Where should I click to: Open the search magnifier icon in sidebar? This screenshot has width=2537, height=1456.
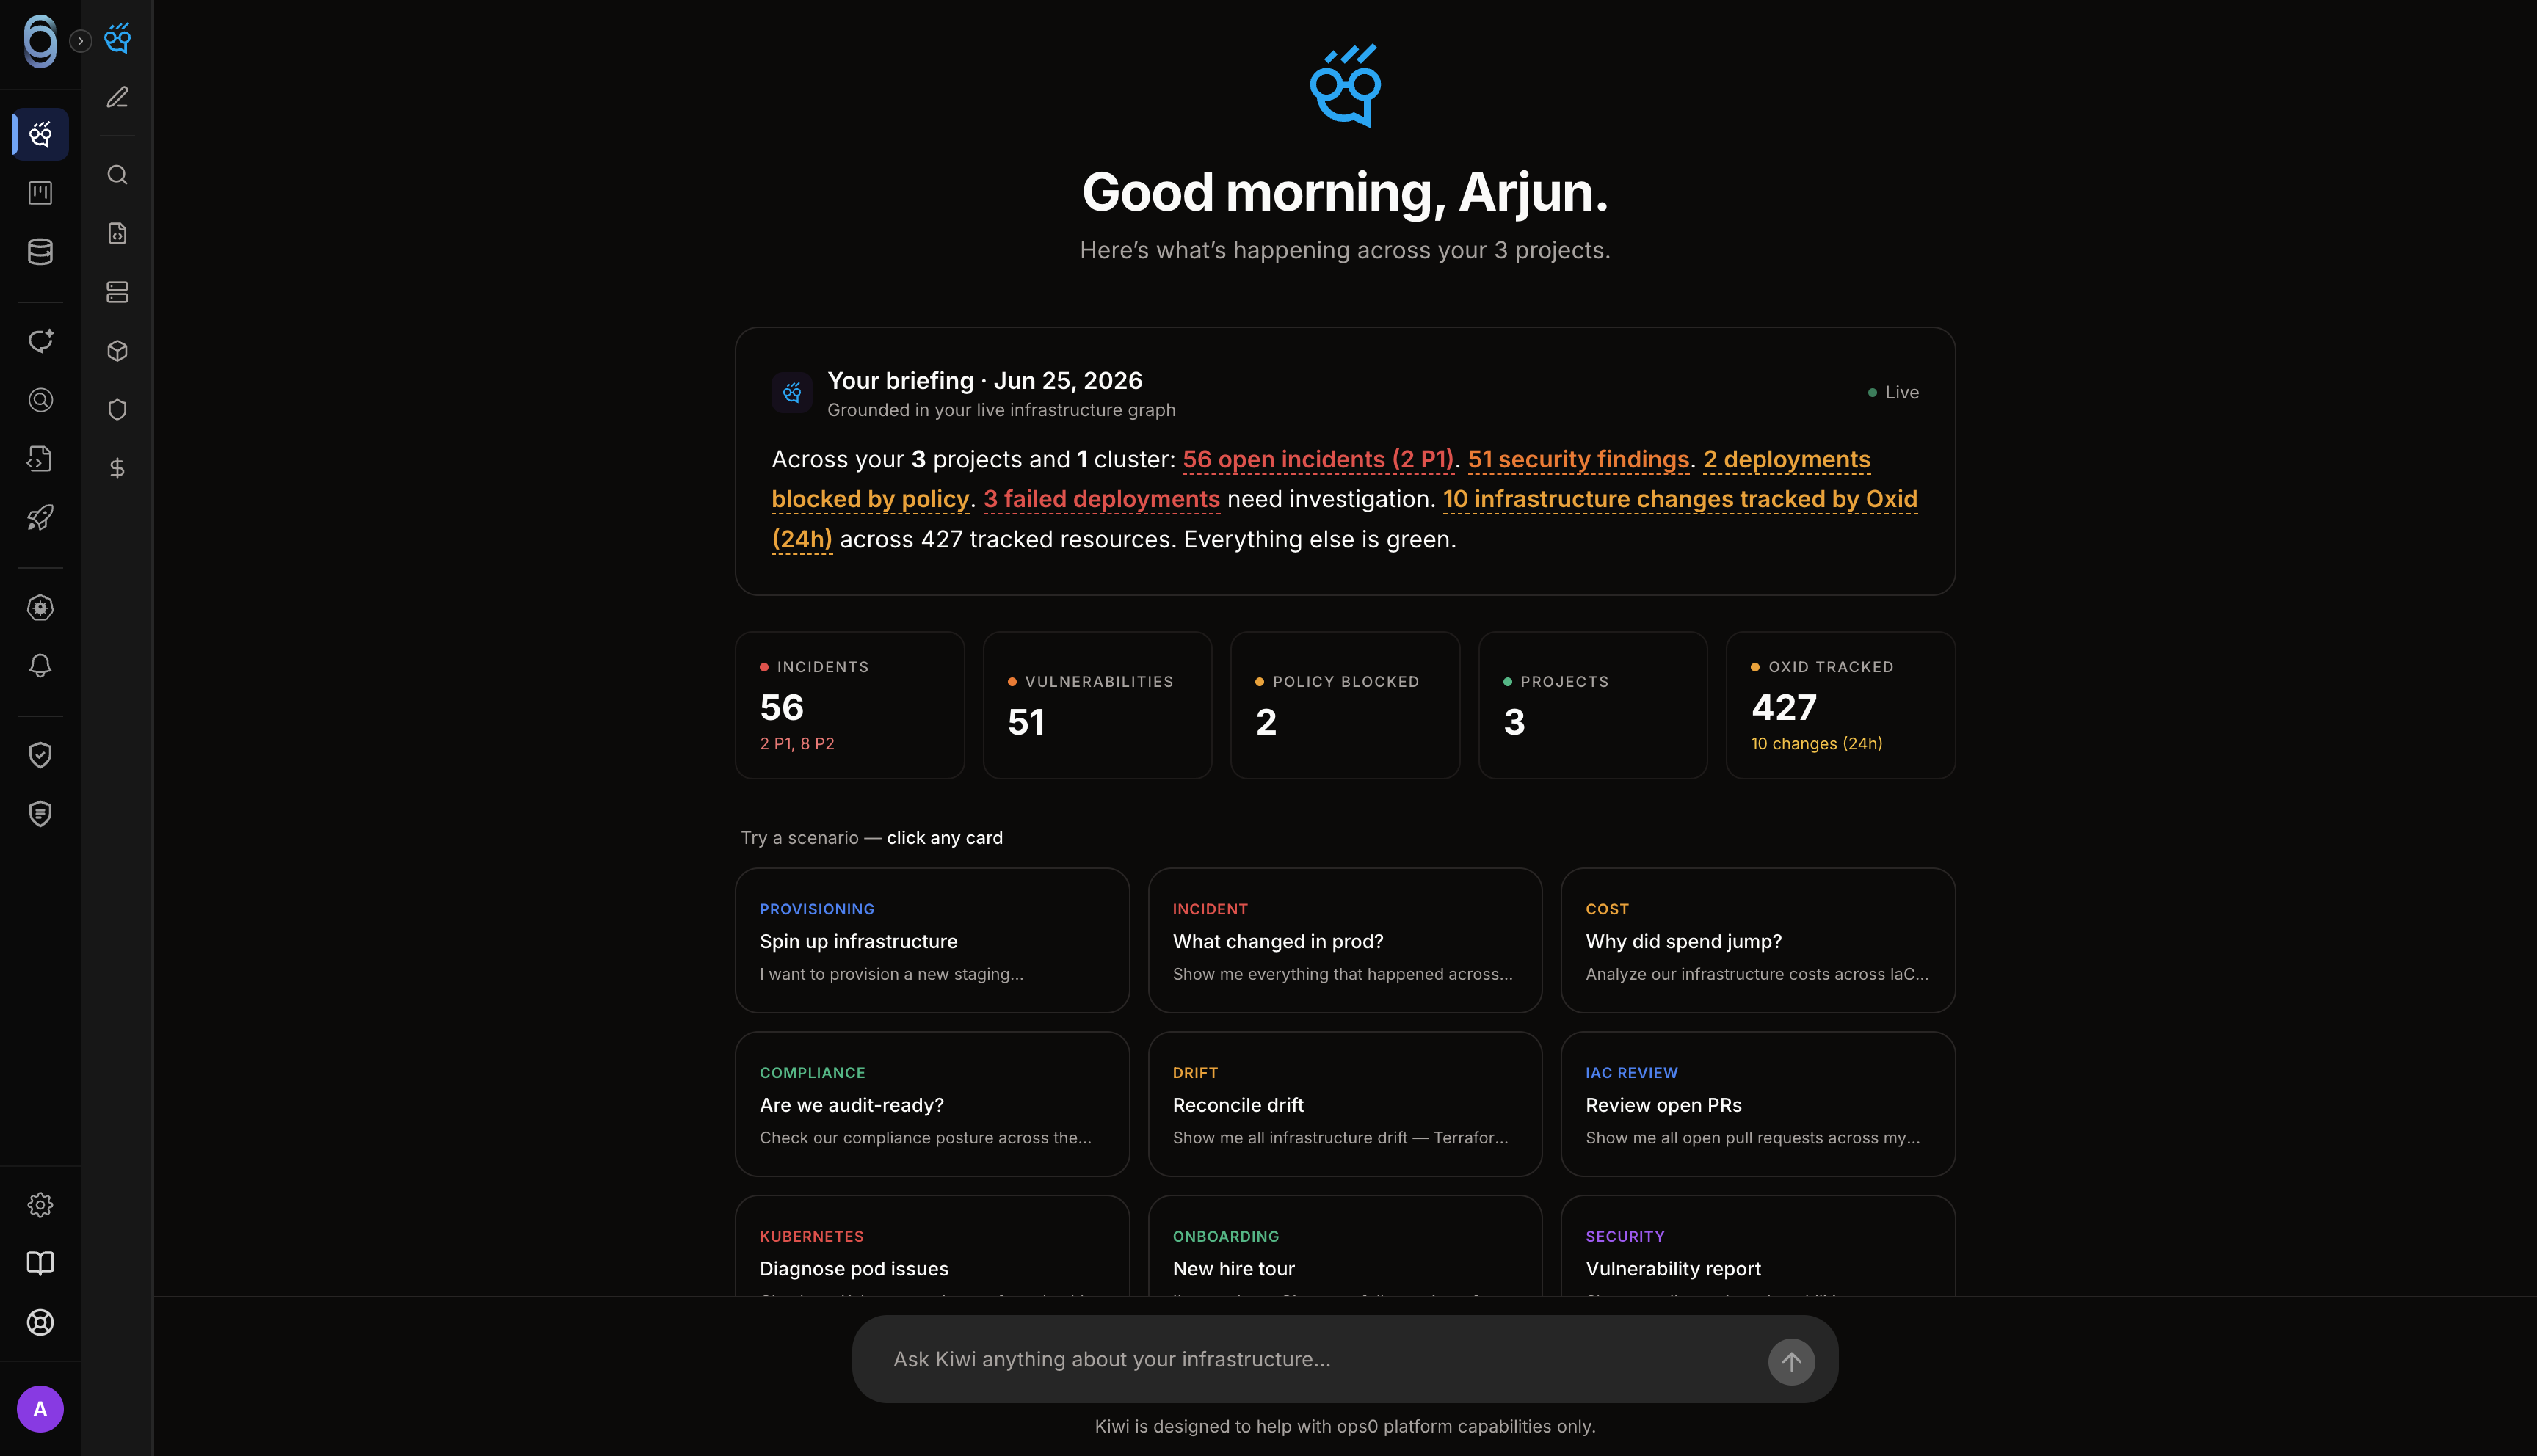tap(117, 175)
